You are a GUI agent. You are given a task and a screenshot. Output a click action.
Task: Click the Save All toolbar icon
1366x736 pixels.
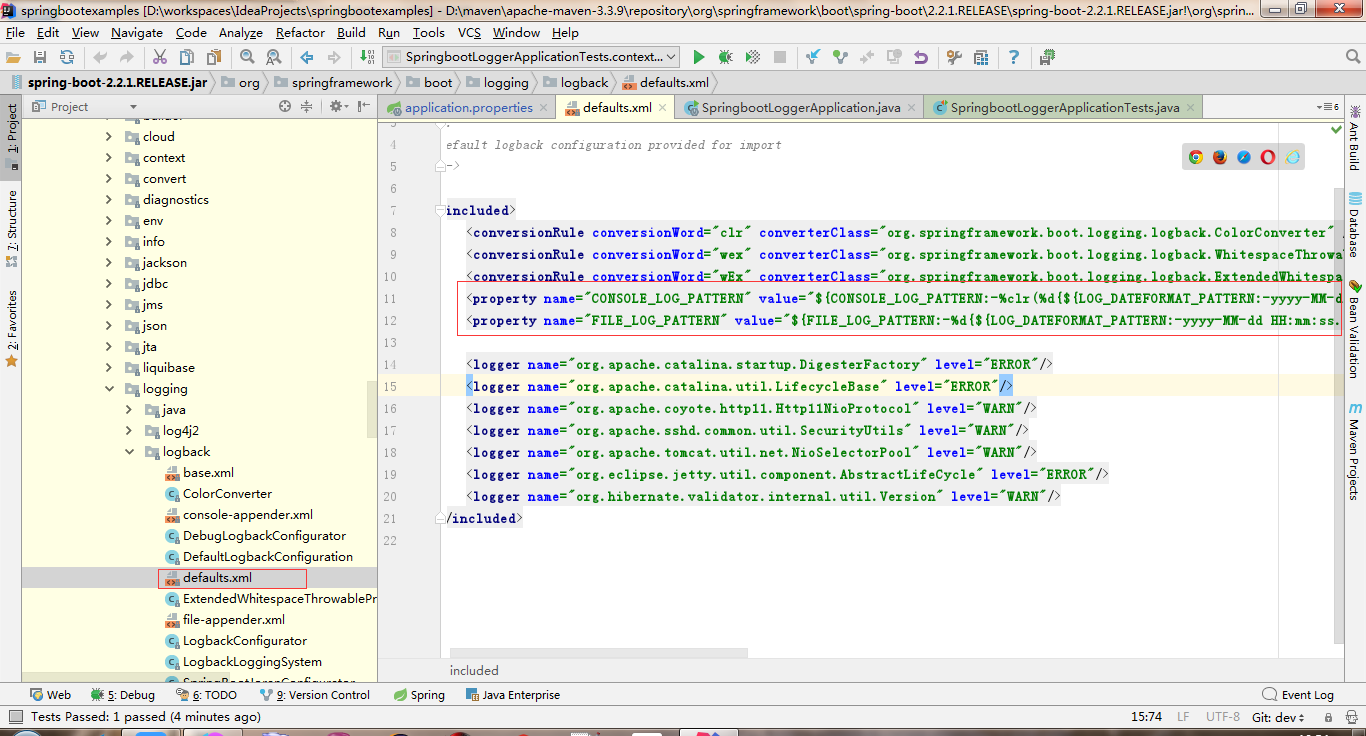click(40, 57)
